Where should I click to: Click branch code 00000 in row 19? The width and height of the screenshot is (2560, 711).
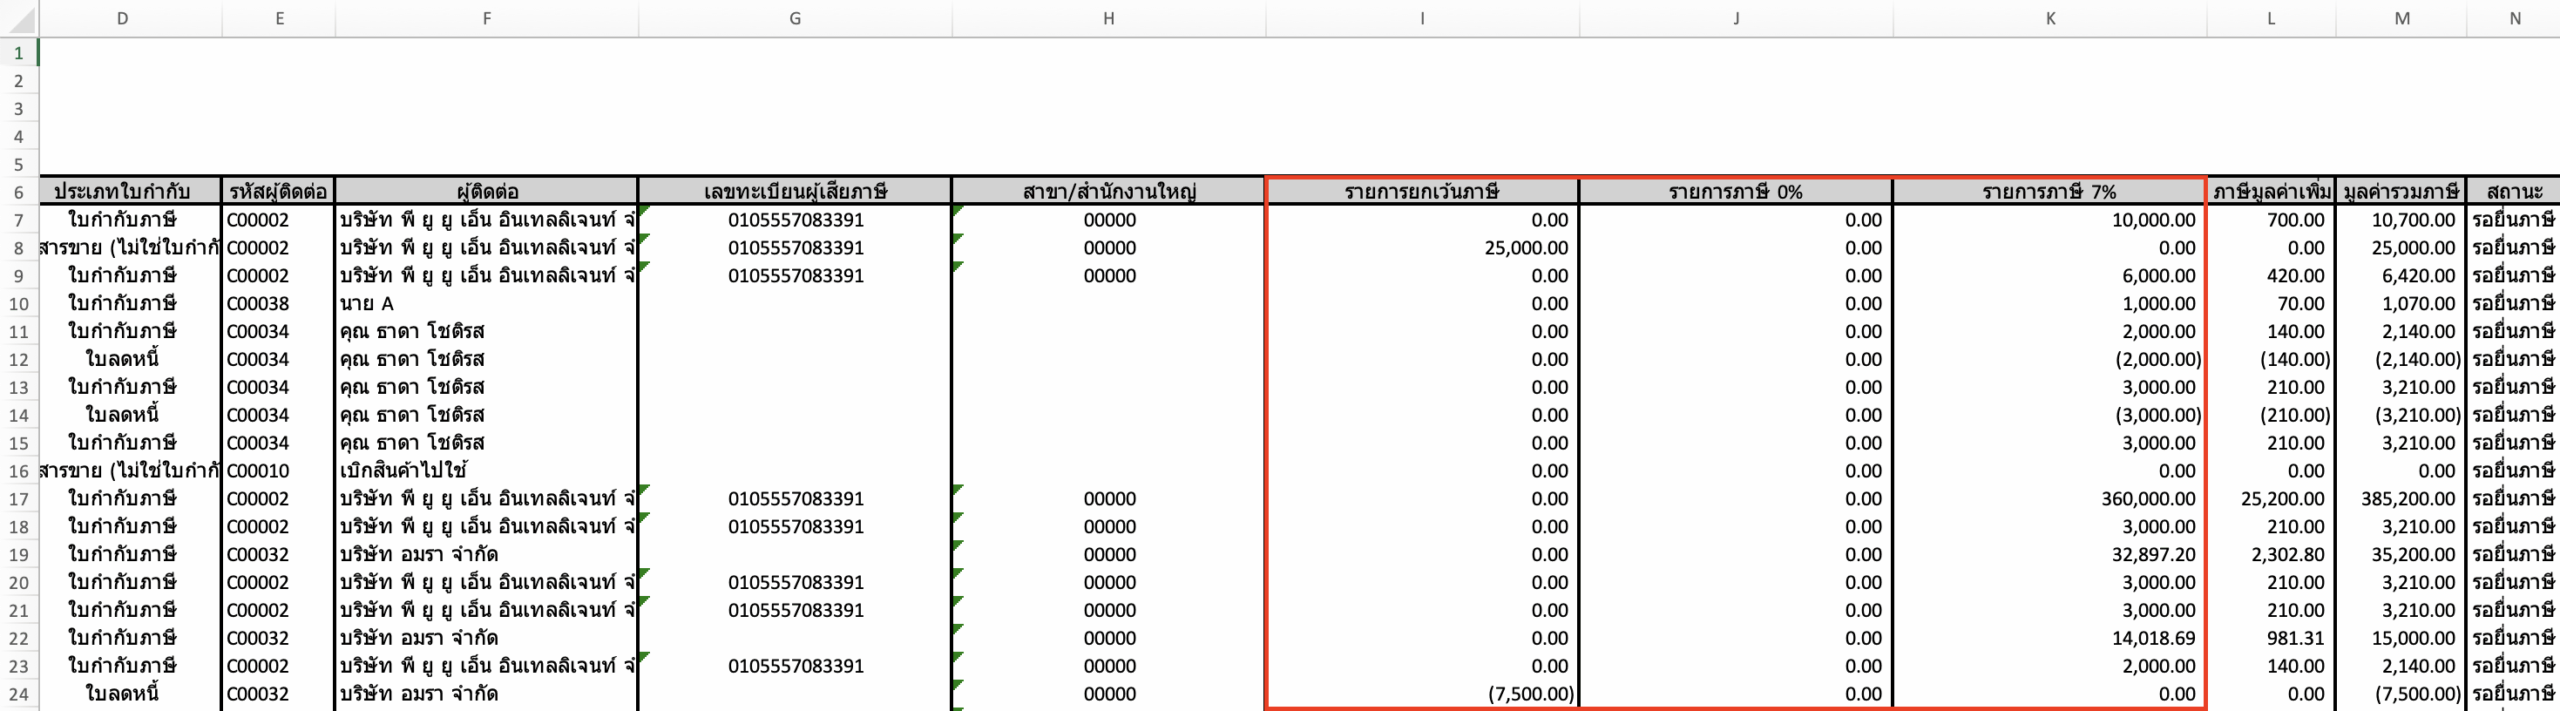pyautogui.click(x=1109, y=555)
